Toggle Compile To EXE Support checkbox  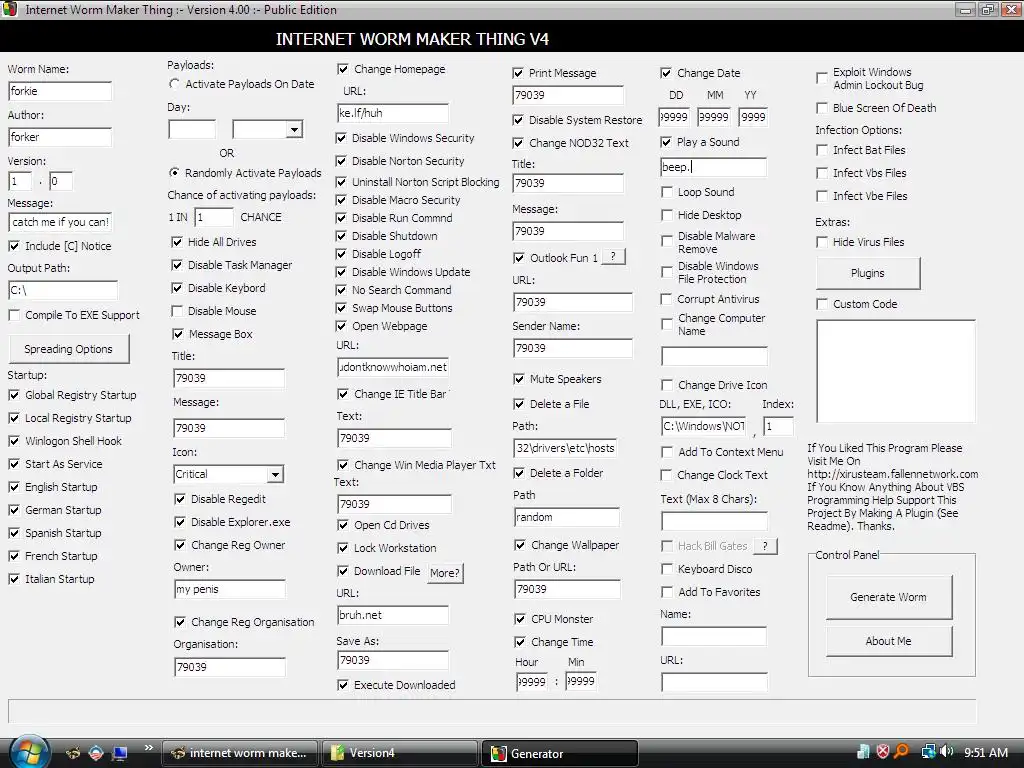pyautogui.click(x=14, y=315)
